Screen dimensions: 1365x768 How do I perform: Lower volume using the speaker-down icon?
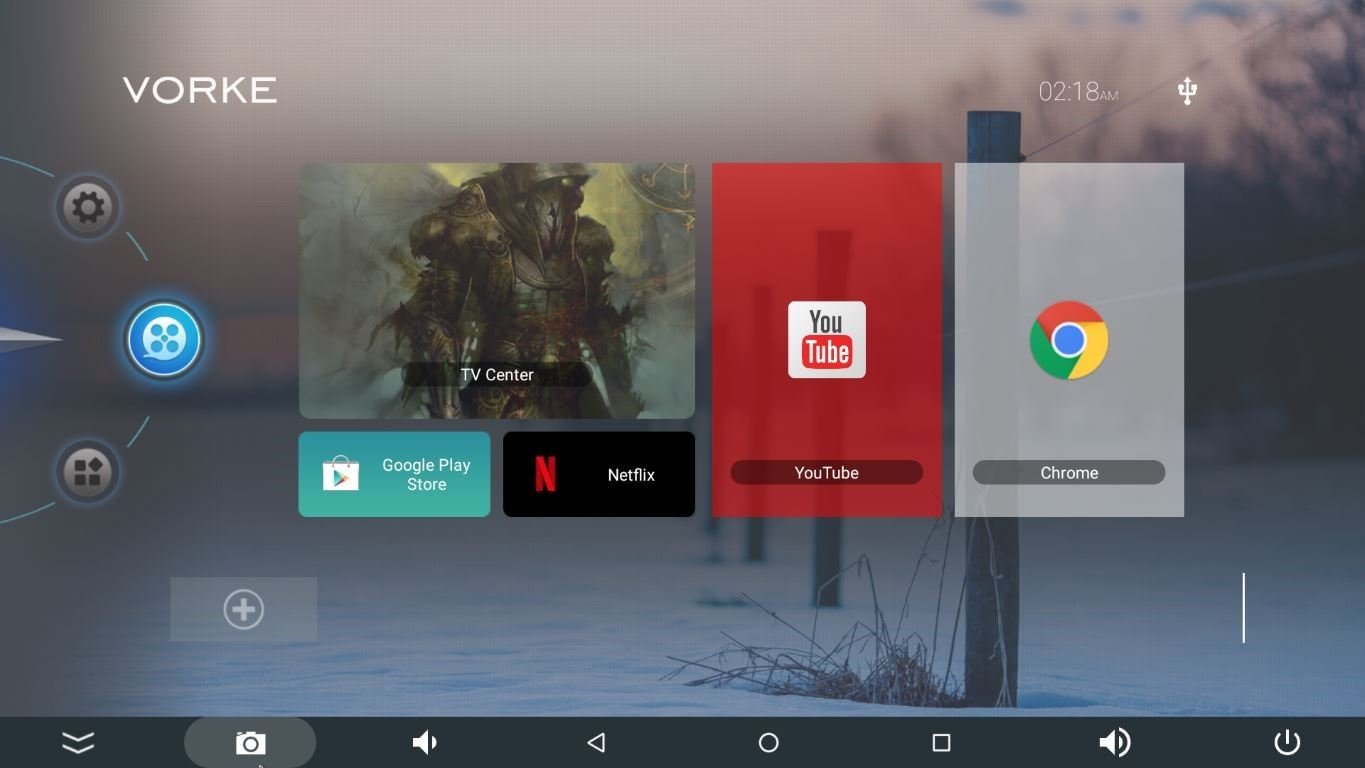click(425, 742)
